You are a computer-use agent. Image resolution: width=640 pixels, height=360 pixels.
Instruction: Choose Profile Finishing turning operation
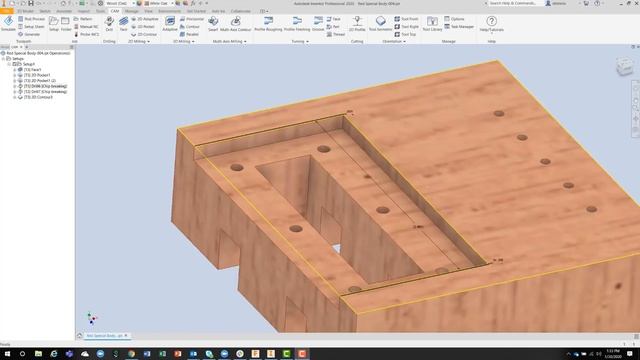297,24
